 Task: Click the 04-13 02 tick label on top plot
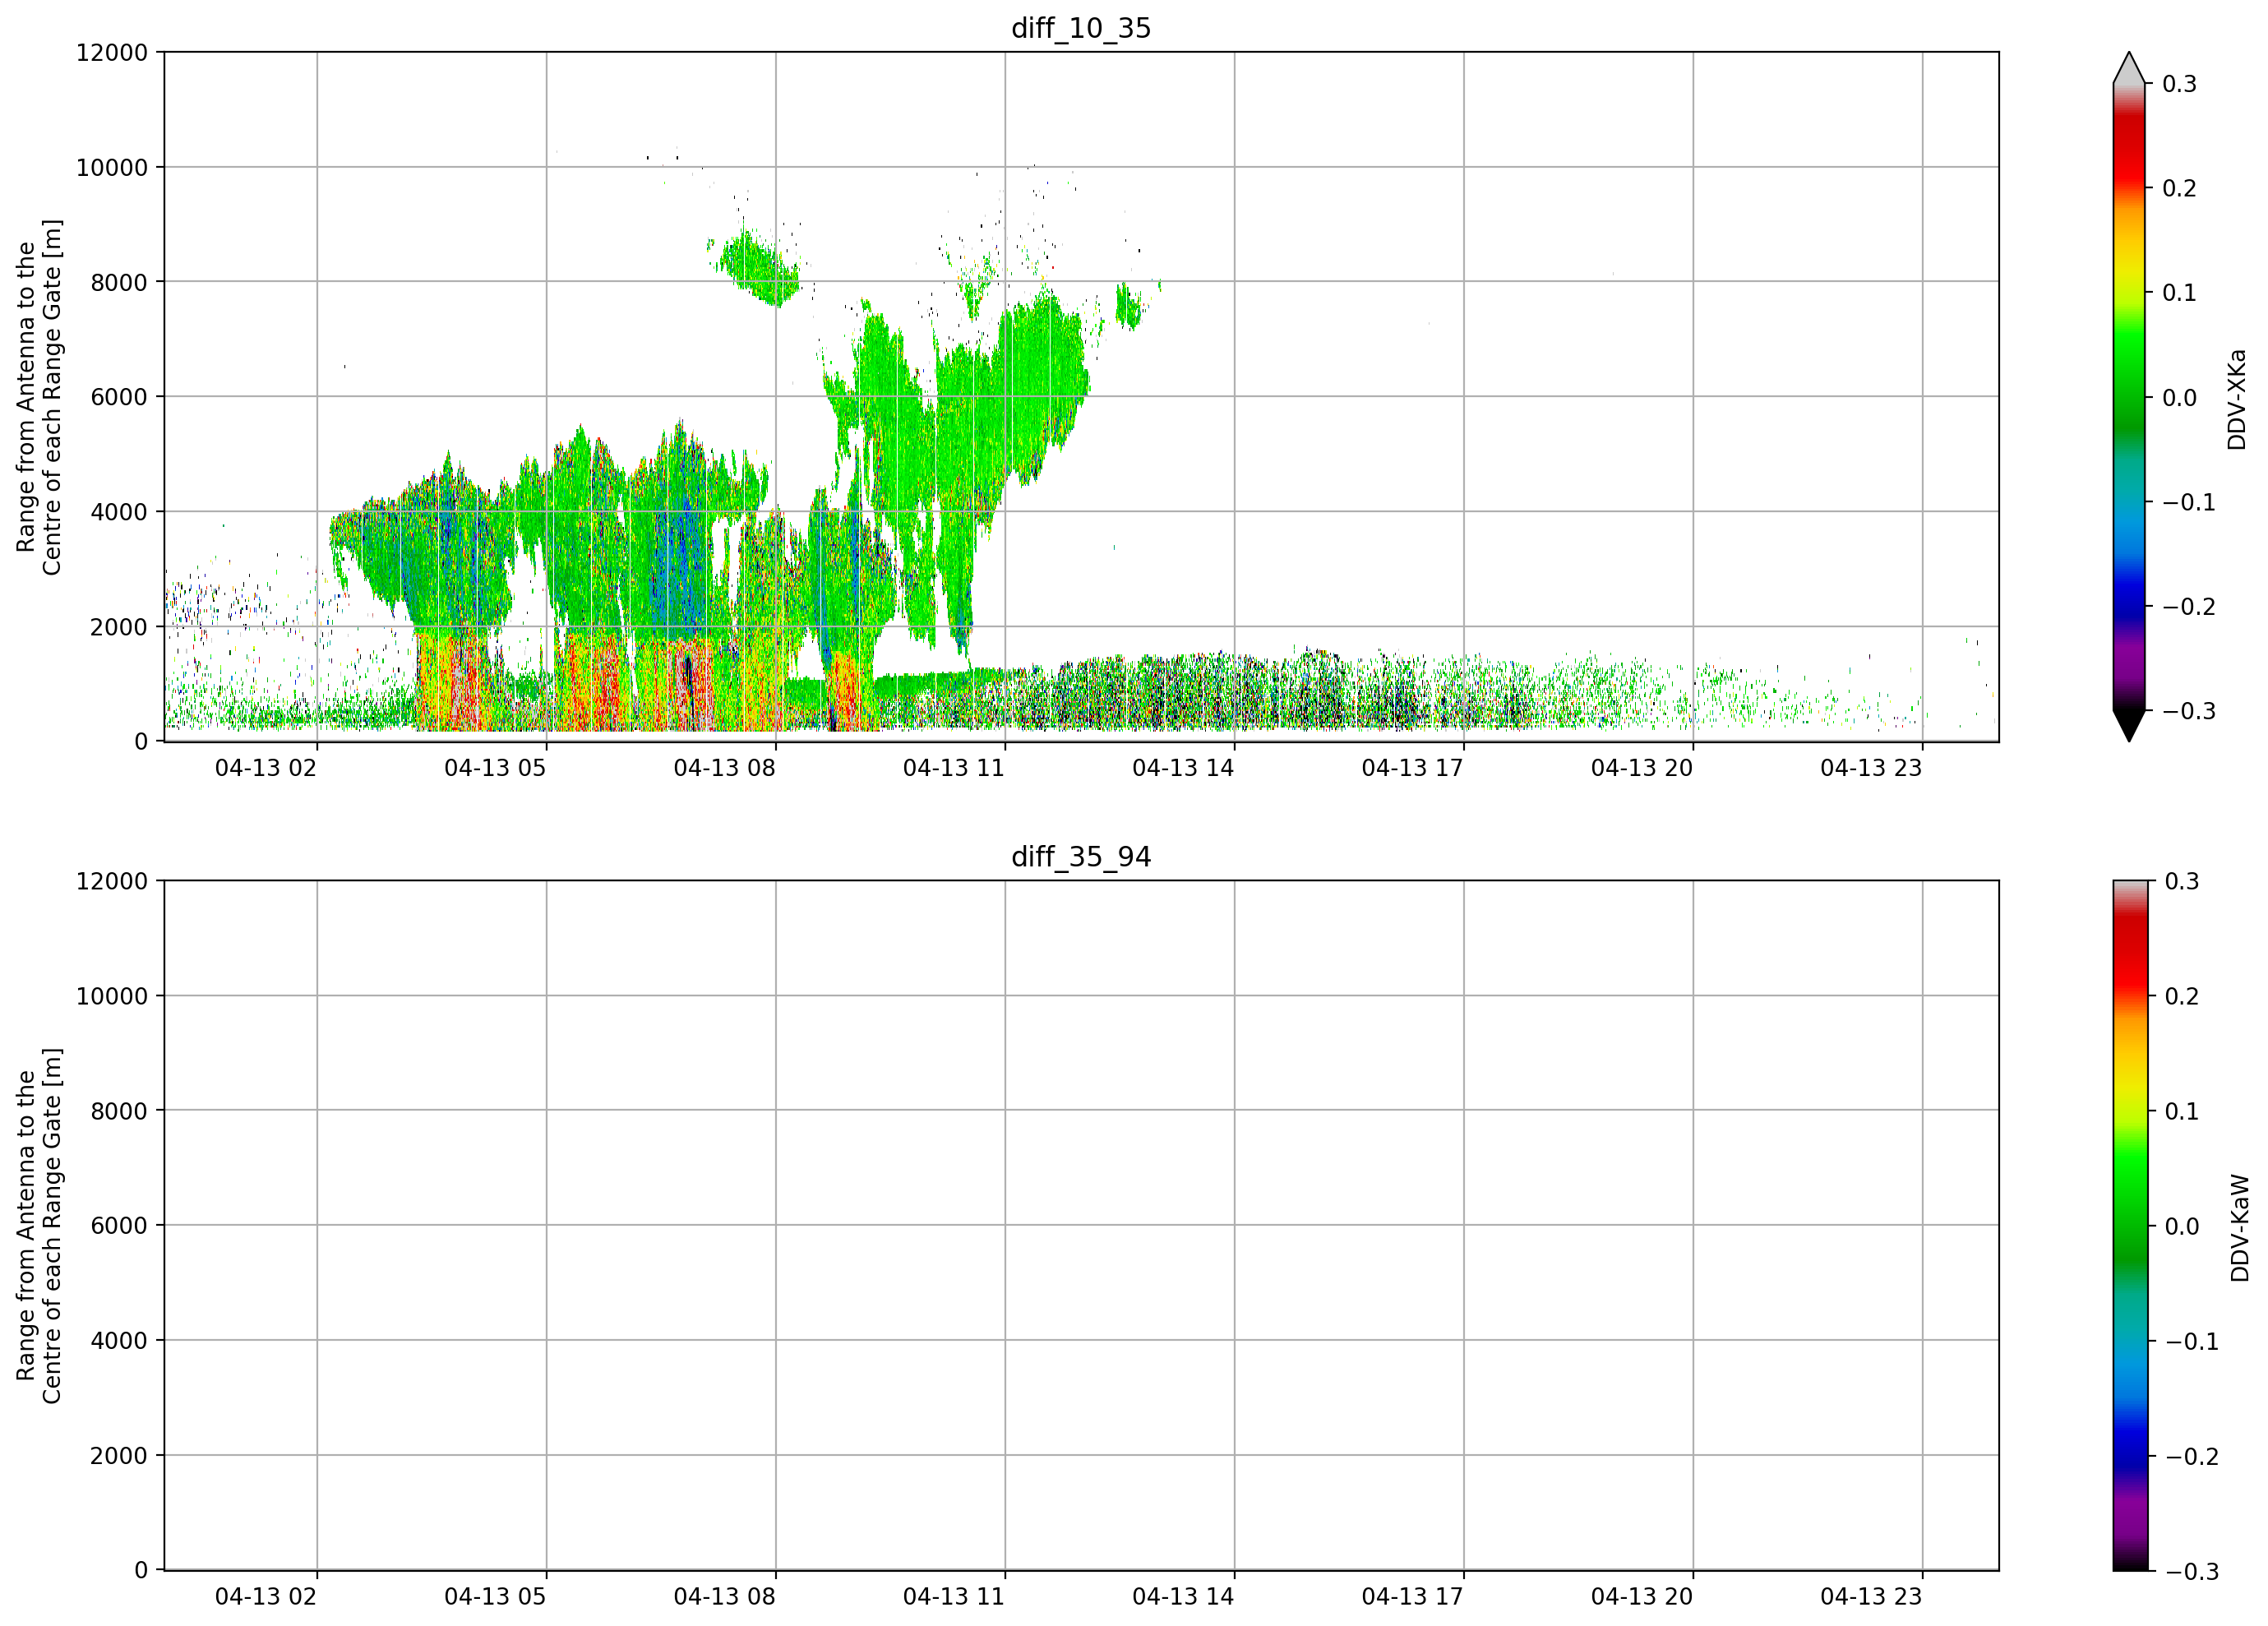(266, 768)
